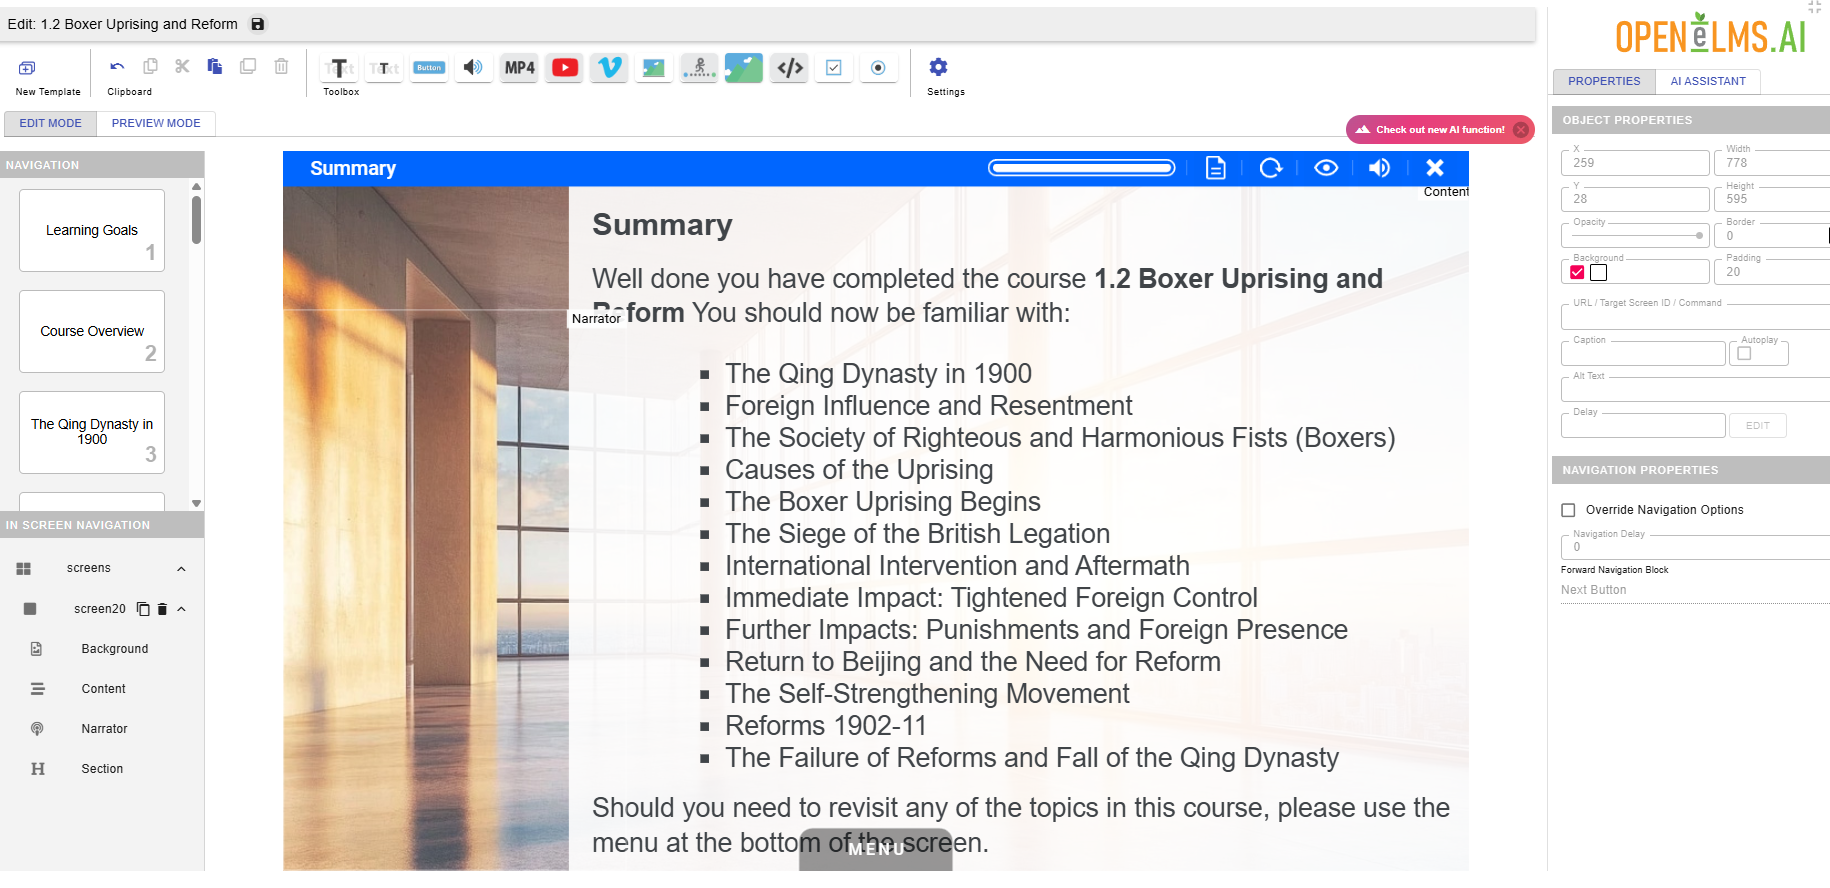Open the Next Button forward navigation dropdown
The height and width of the screenshot is (888, 1830).
point(1695,590)
